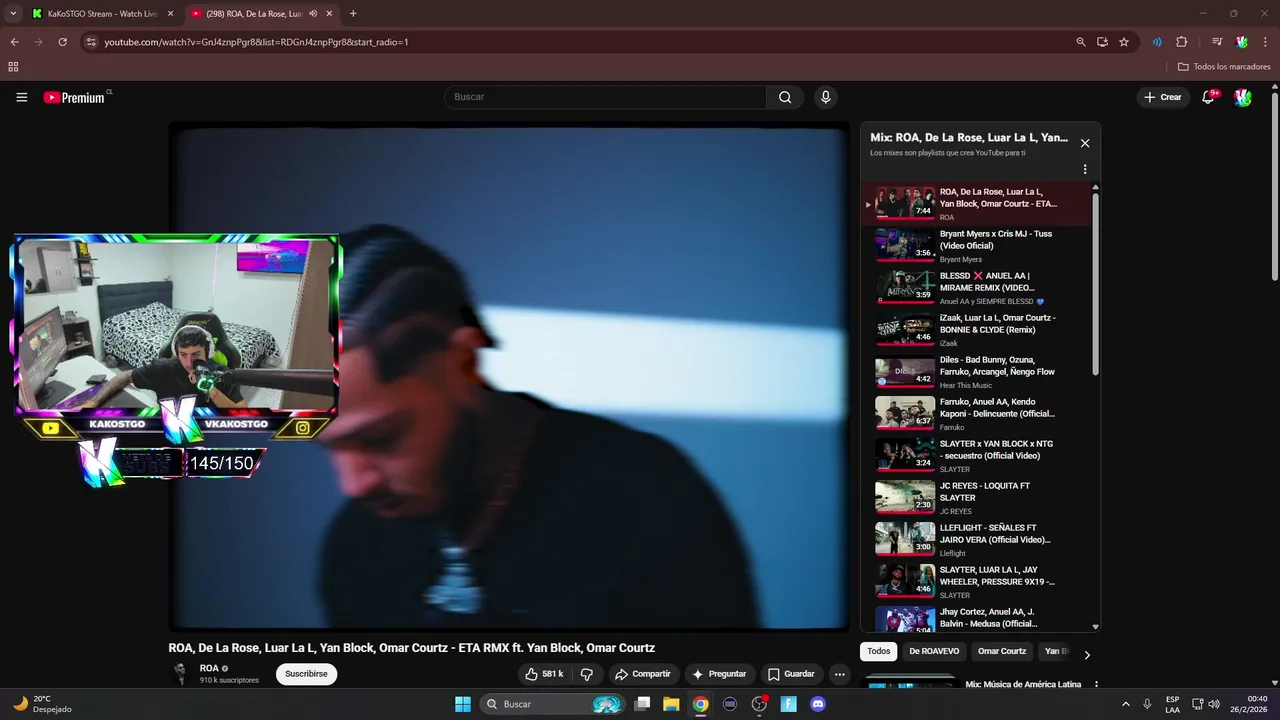Image resolution: width=1280 pixels, height=720 pixels.
Task: Bookmark this page with the star
Action: (x=1124, y=42)
